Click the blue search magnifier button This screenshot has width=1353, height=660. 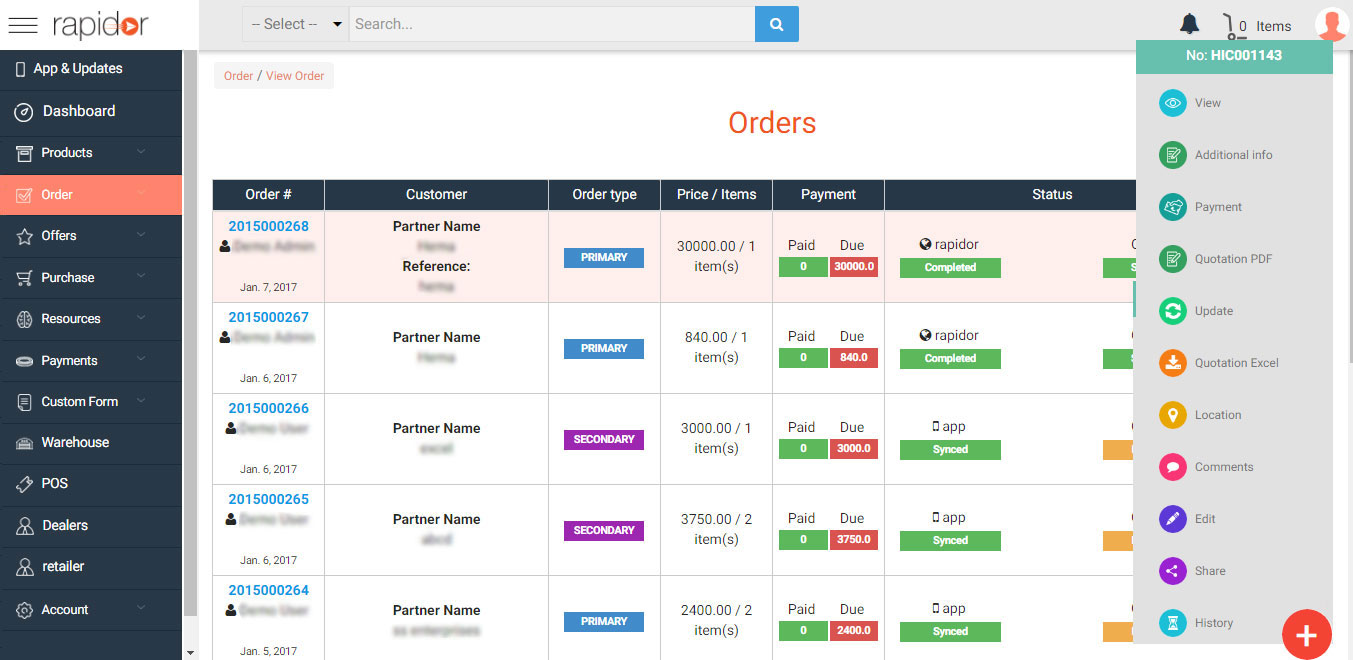(776, 24)
